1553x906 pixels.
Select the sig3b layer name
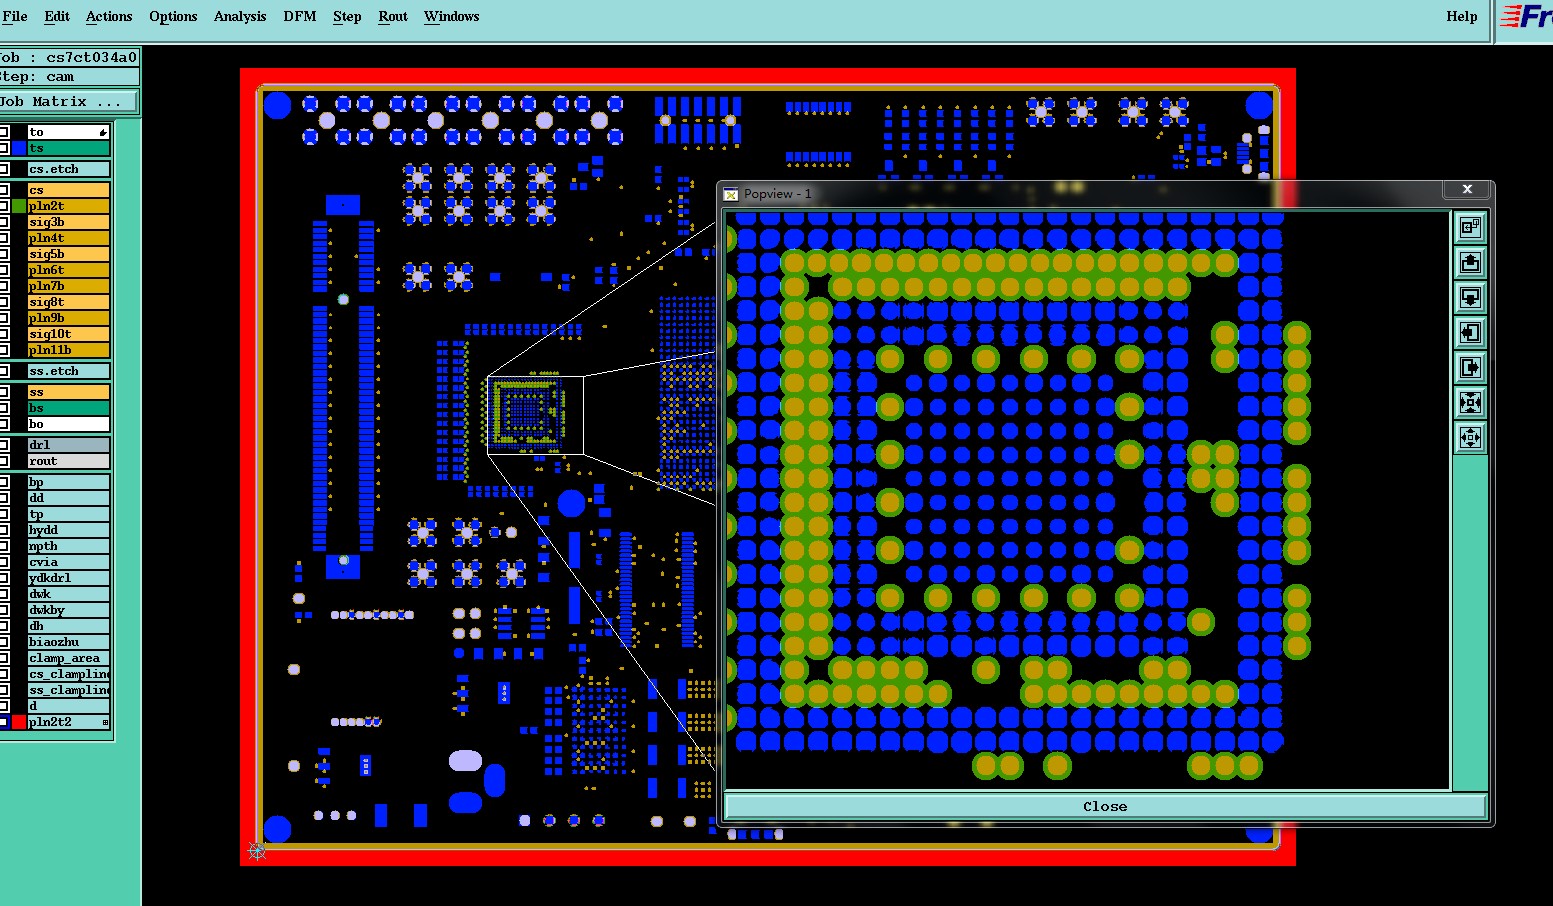coord(68,222)
